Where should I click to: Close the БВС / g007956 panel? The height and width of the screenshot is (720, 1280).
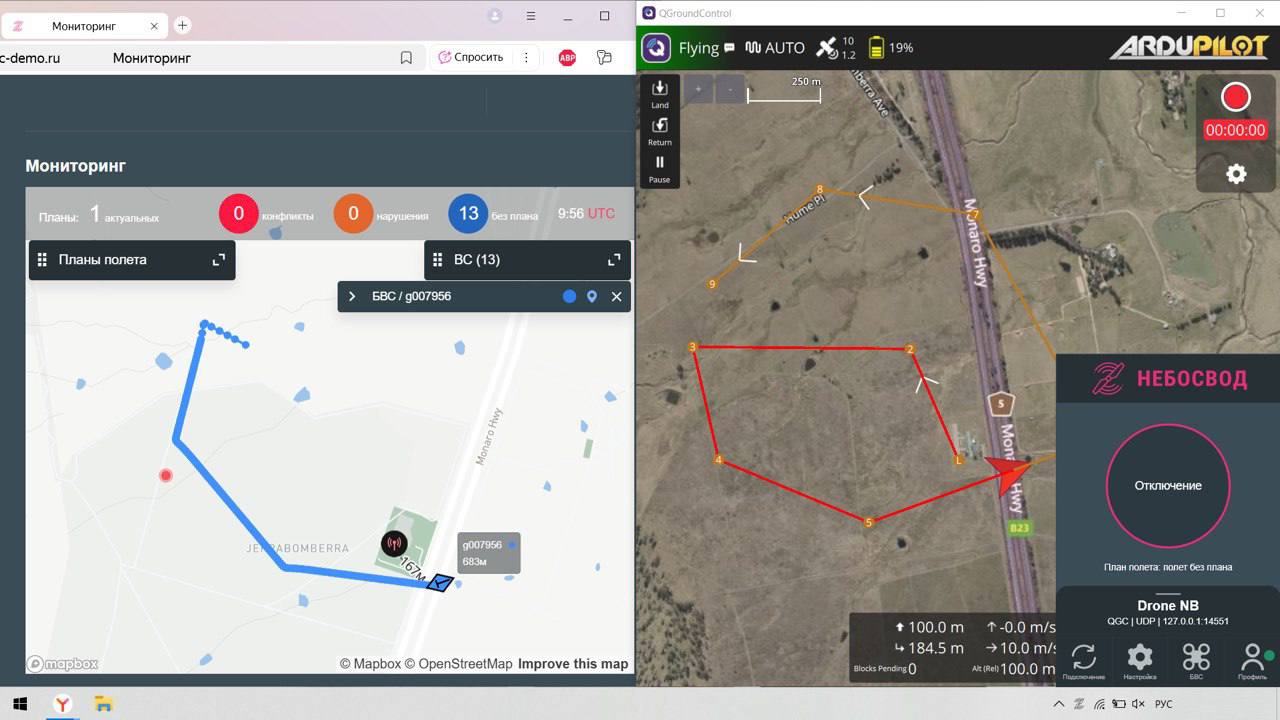point(616,297)
